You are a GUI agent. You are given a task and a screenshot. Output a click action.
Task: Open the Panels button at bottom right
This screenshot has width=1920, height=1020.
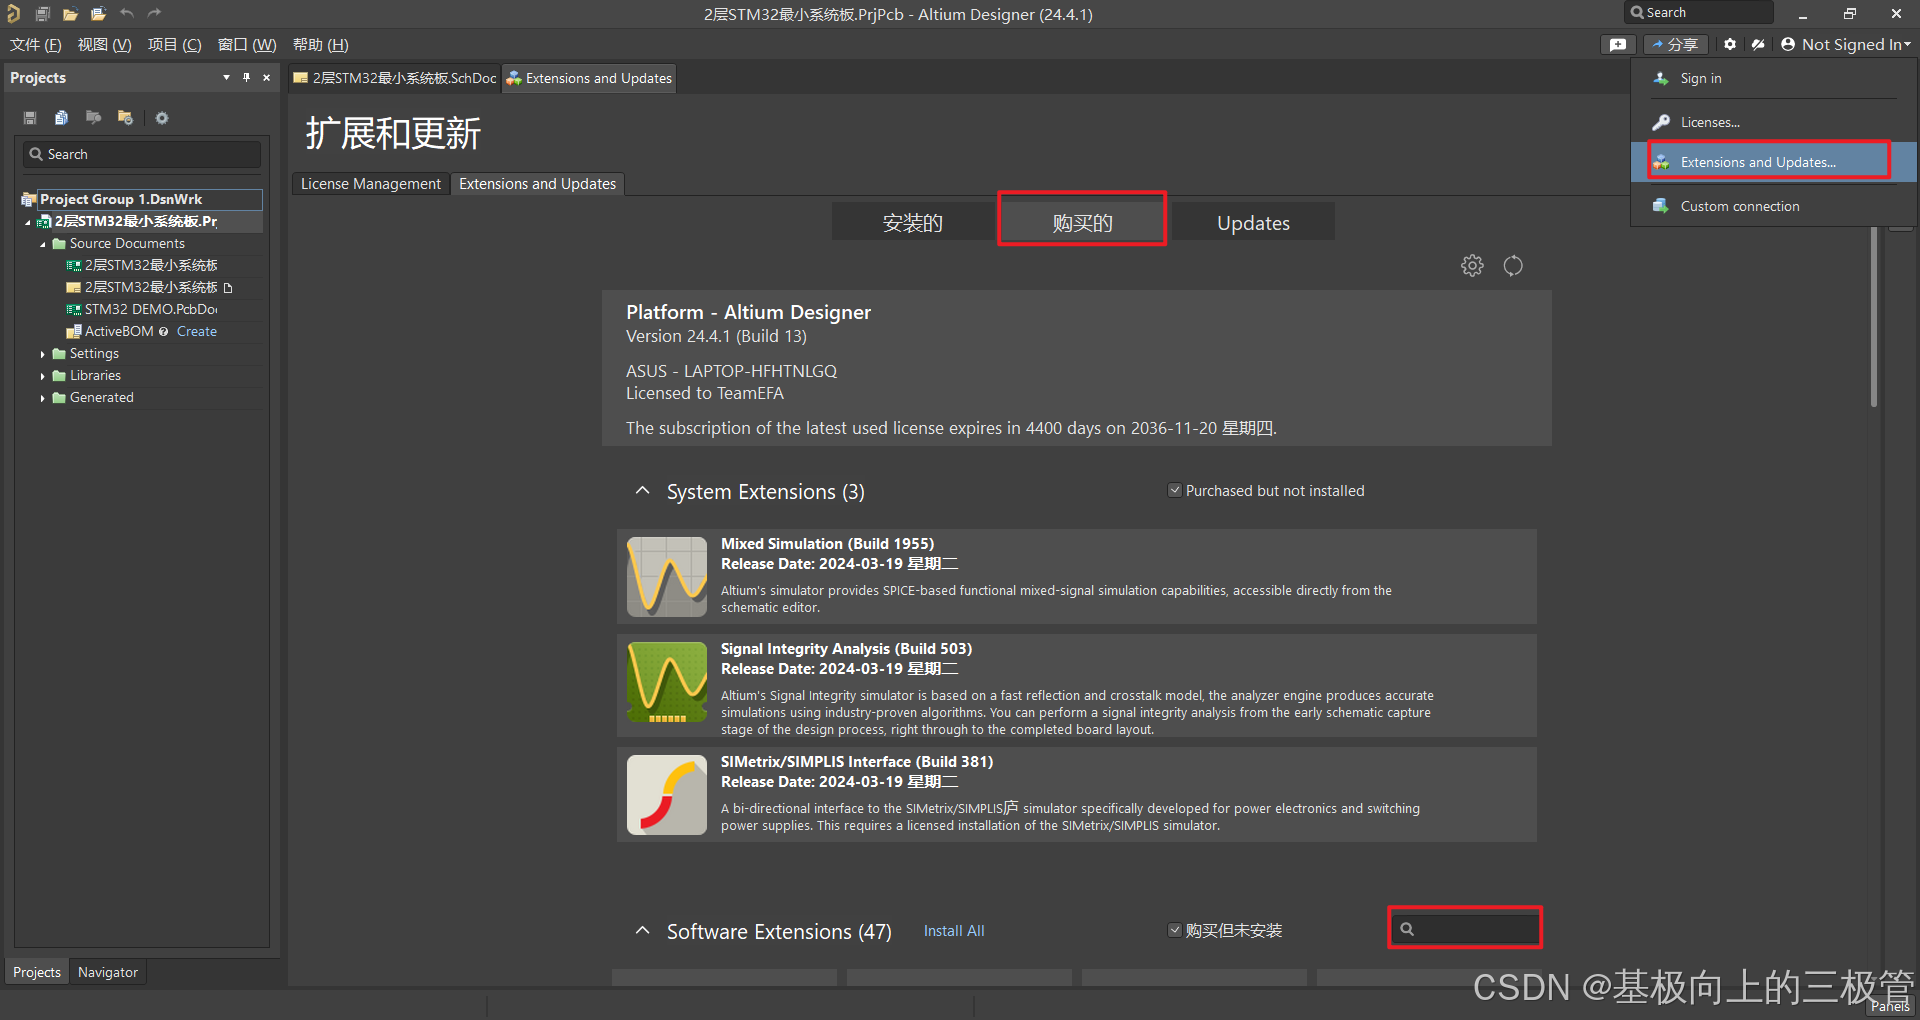point(1890,1007)
